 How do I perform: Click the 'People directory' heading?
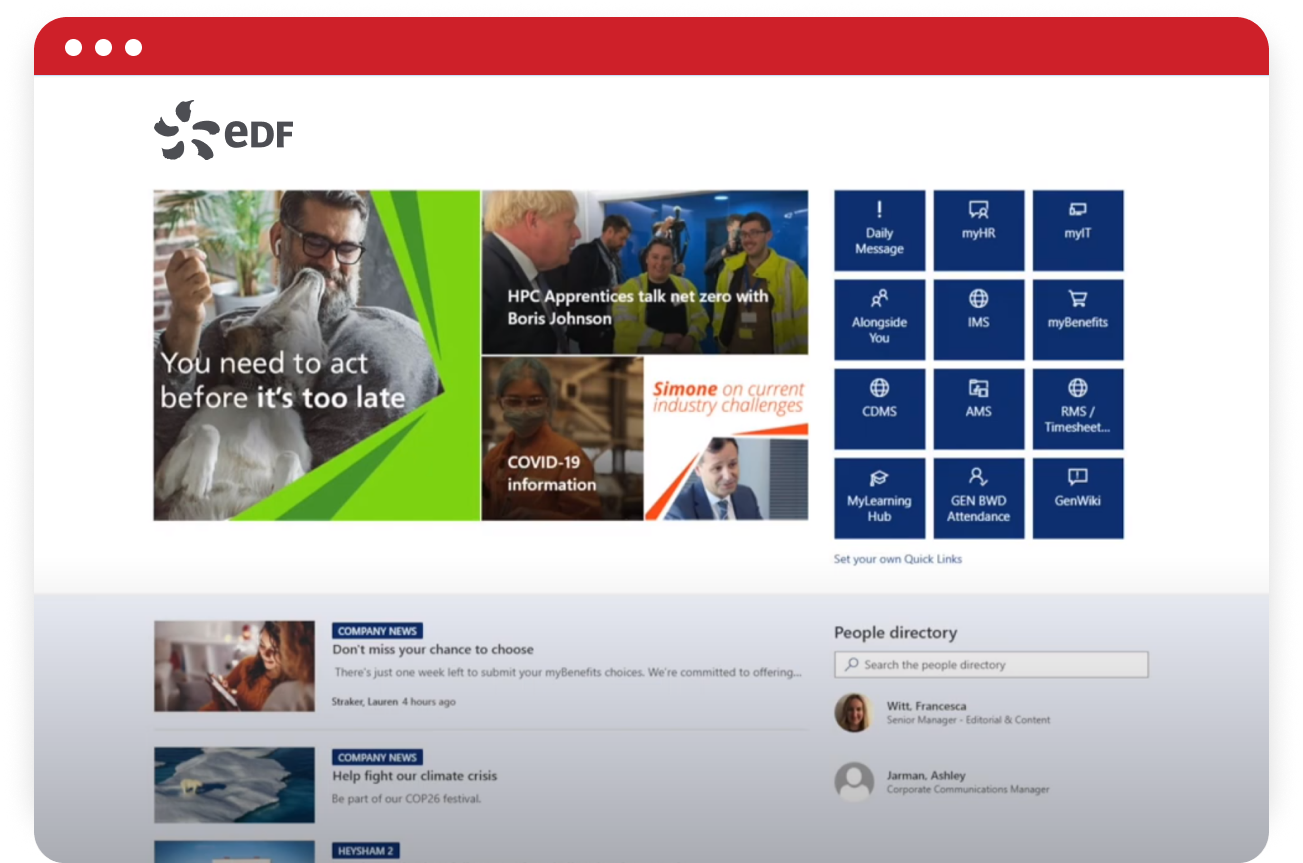click(895, 632)
